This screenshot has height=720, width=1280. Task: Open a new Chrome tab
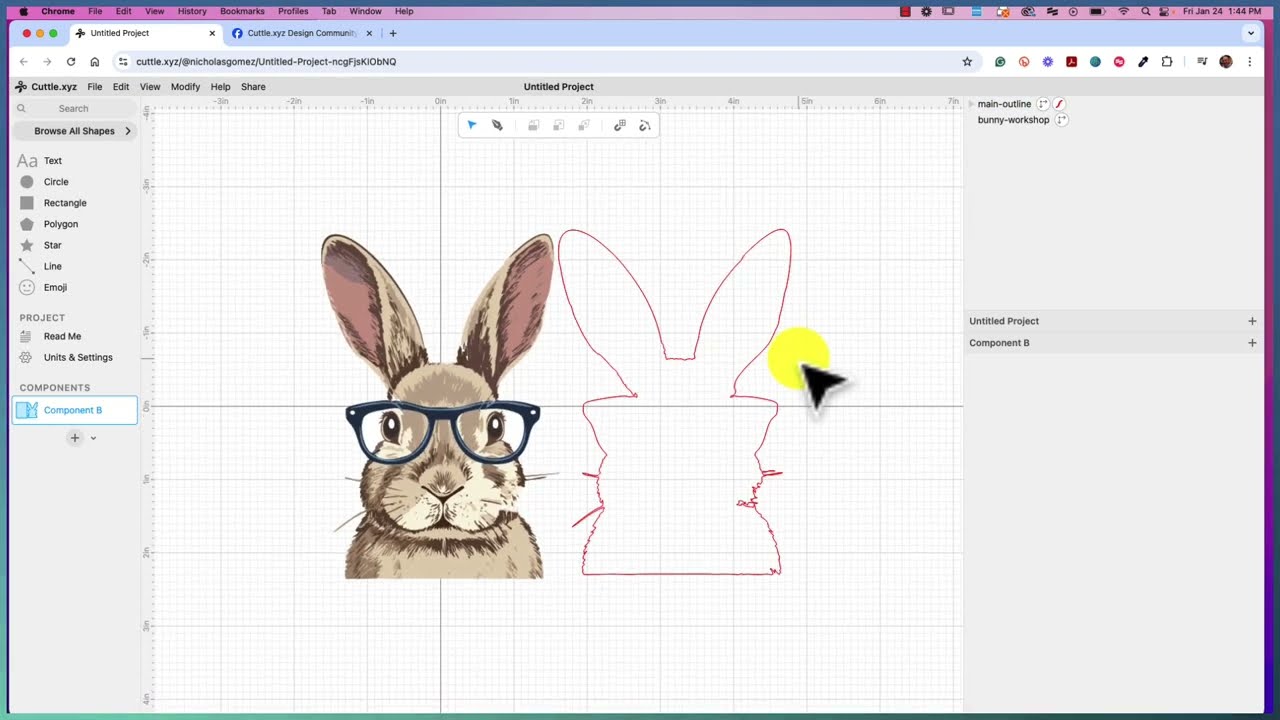point(393,33)
